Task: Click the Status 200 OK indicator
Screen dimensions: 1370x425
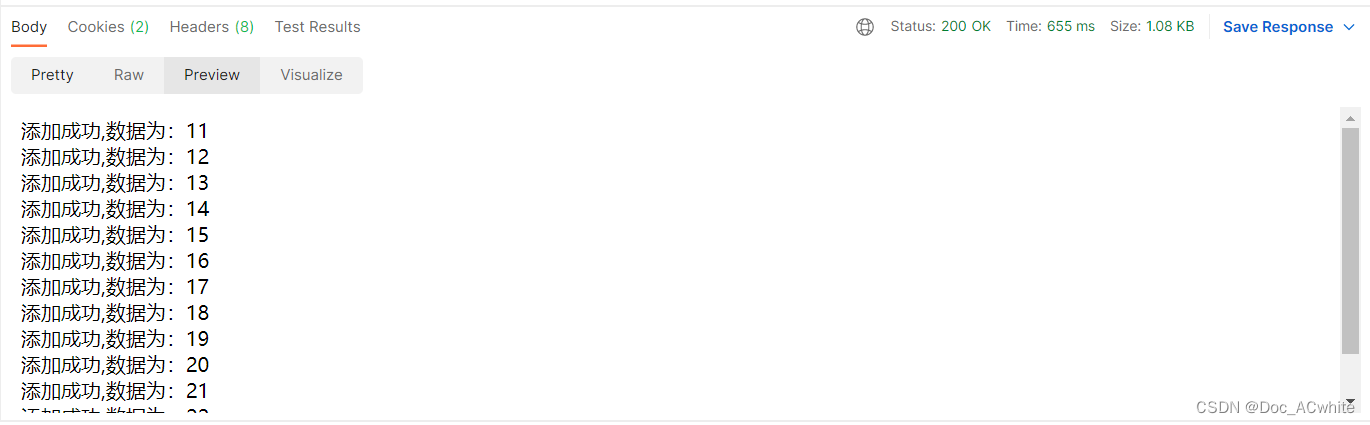Action: tap(941, 27)
